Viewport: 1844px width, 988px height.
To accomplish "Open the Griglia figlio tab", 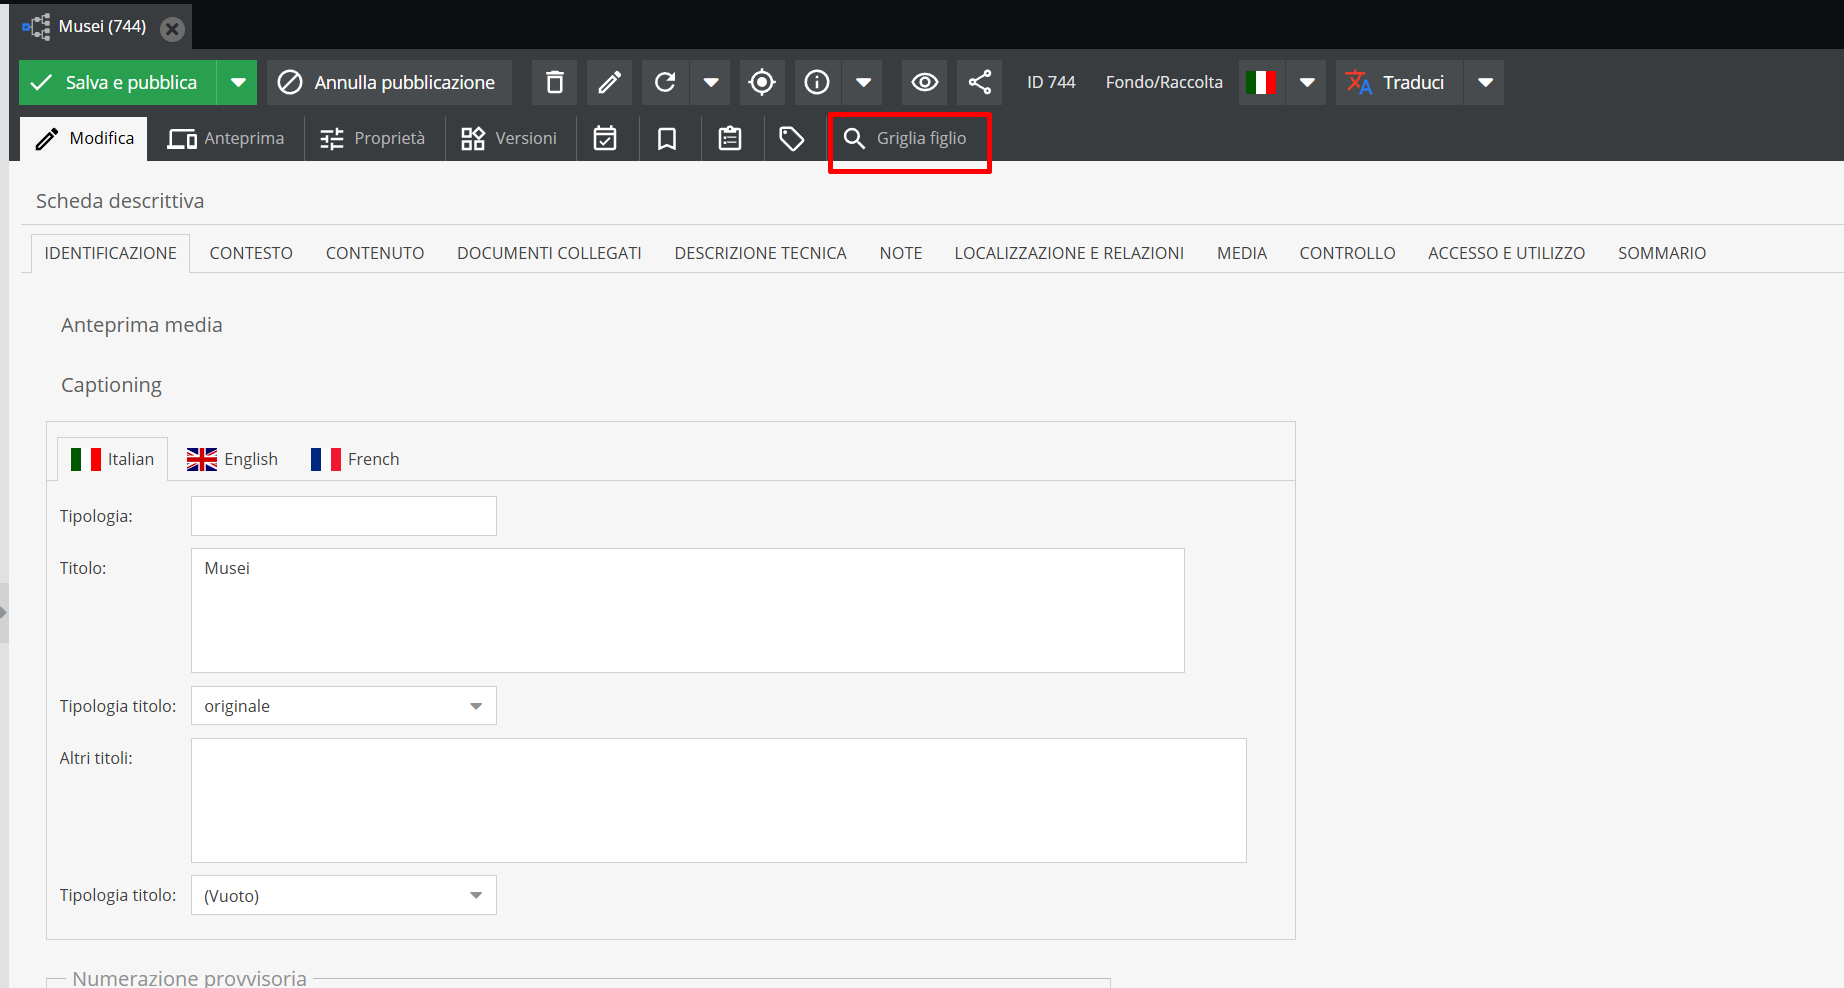I will coord(906,138).
